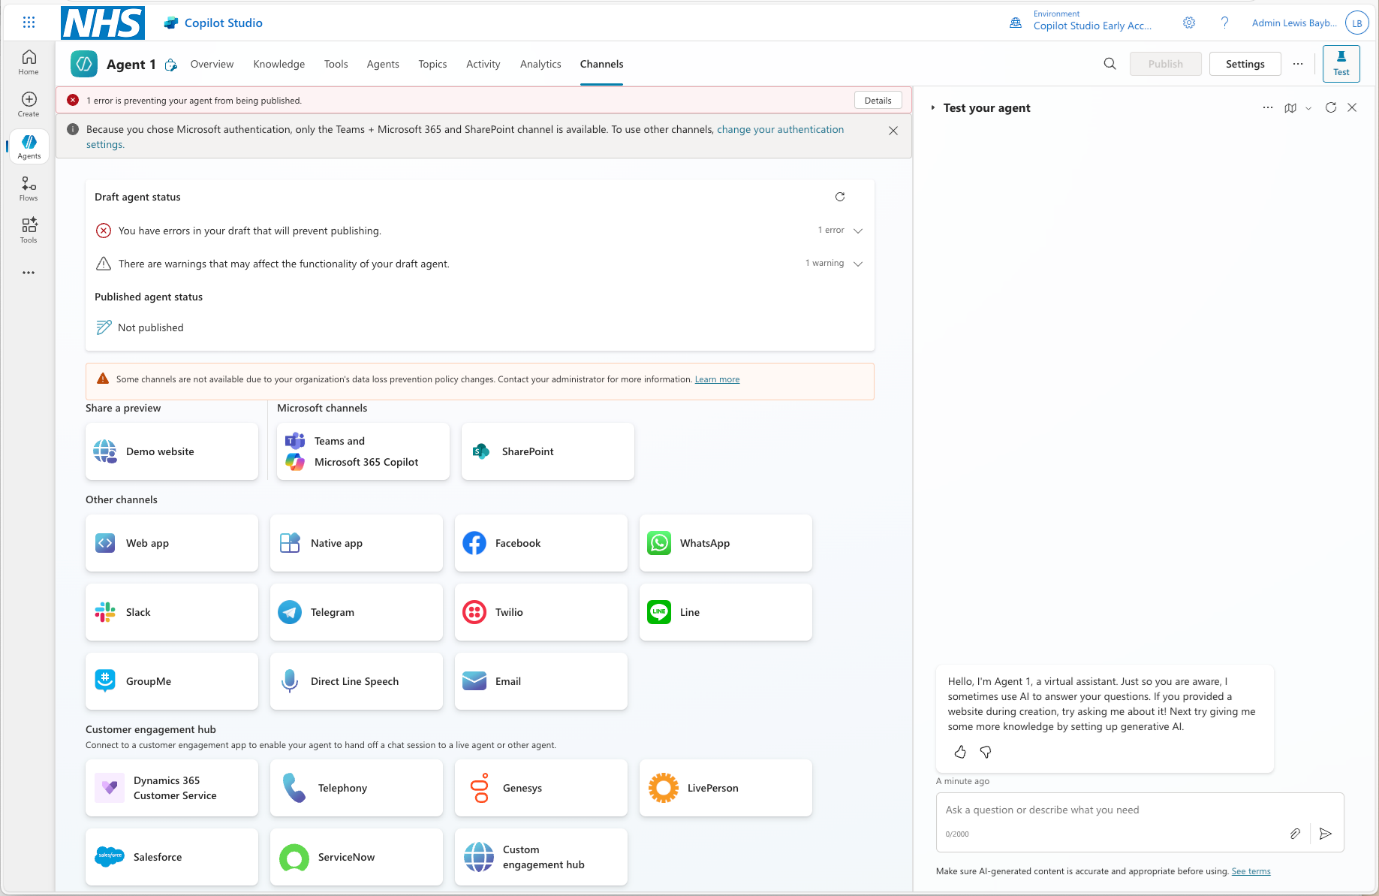Click the thumbs up feedback icon
1379x896 pixels.
tap(960, 752)
